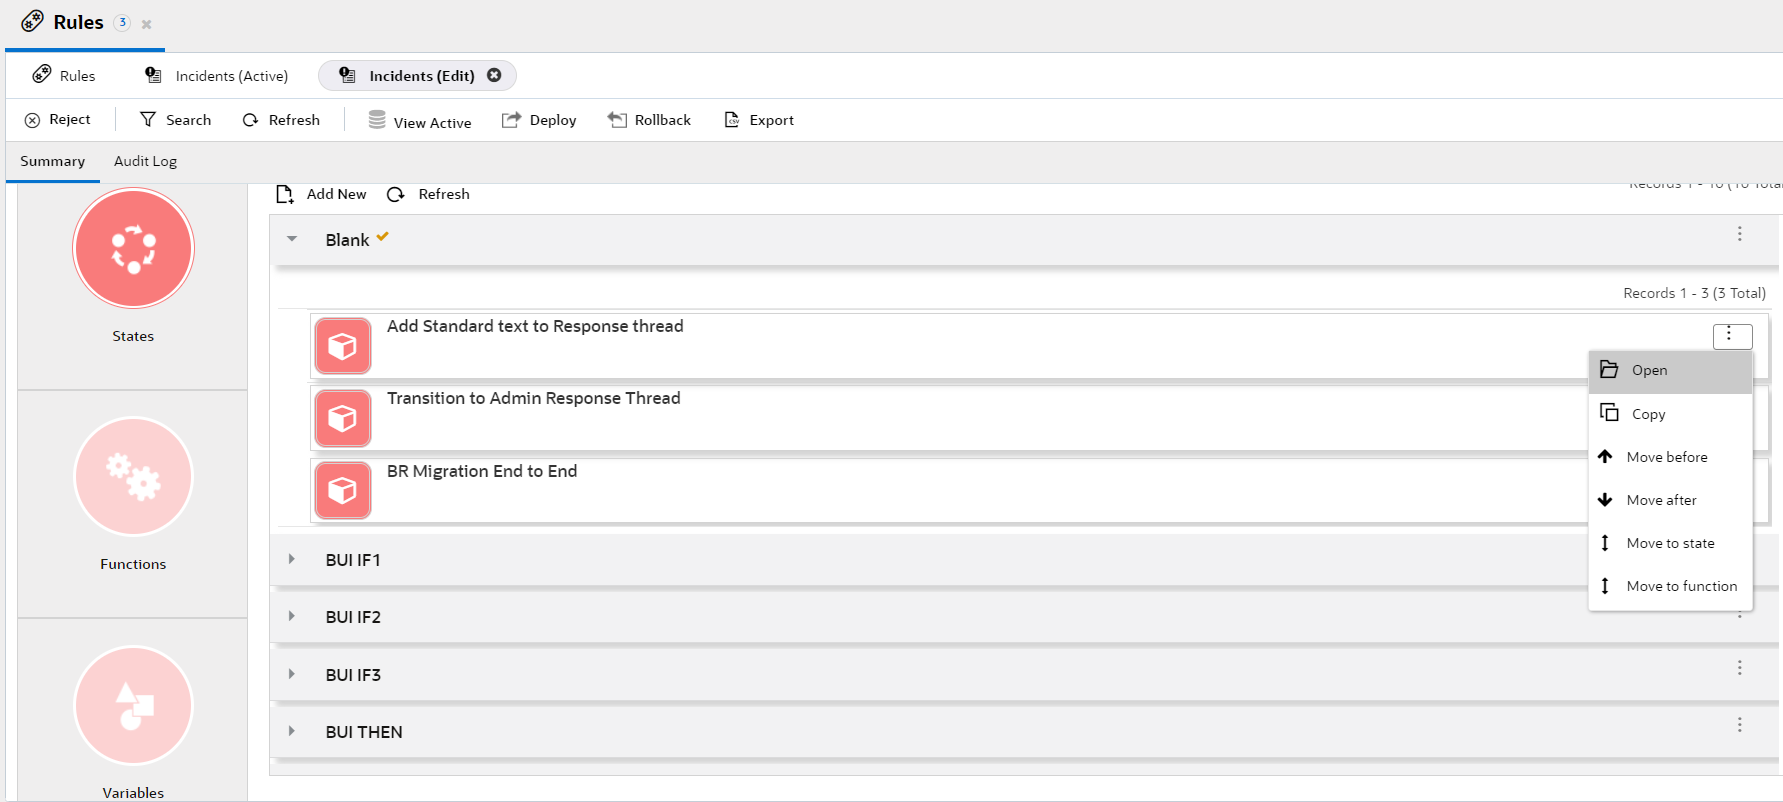The image size is (1783, 802).
Task: Click the Add New document icon
Action: click(x=285, y=194)
